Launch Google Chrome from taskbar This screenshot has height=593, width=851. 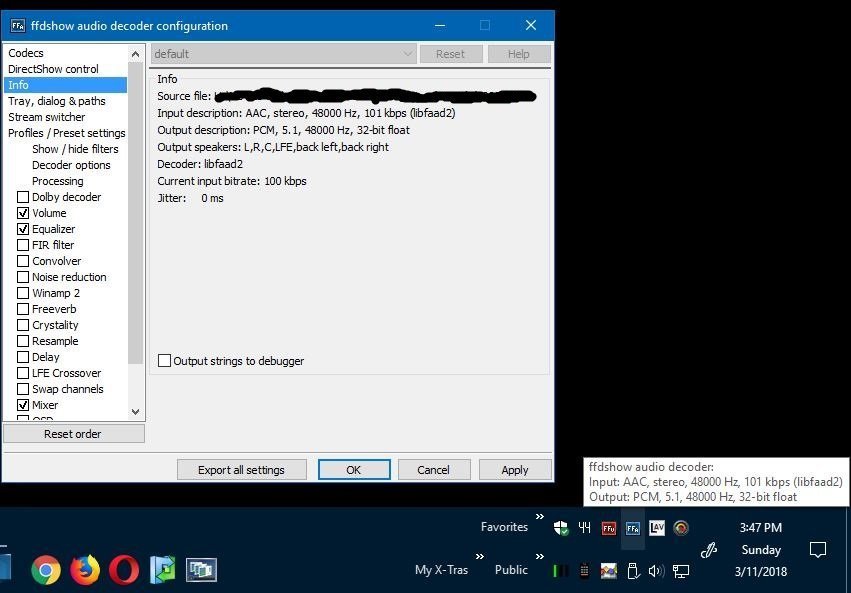click(46, 570)
